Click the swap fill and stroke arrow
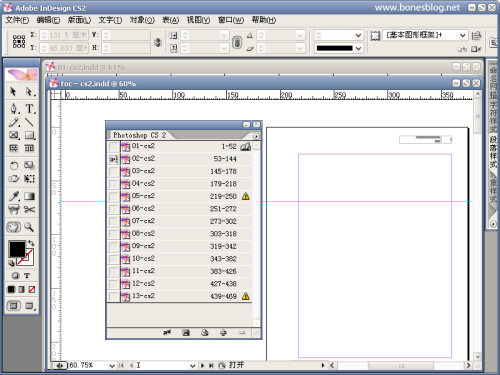500x375 pixels. [x=31, y=243]
